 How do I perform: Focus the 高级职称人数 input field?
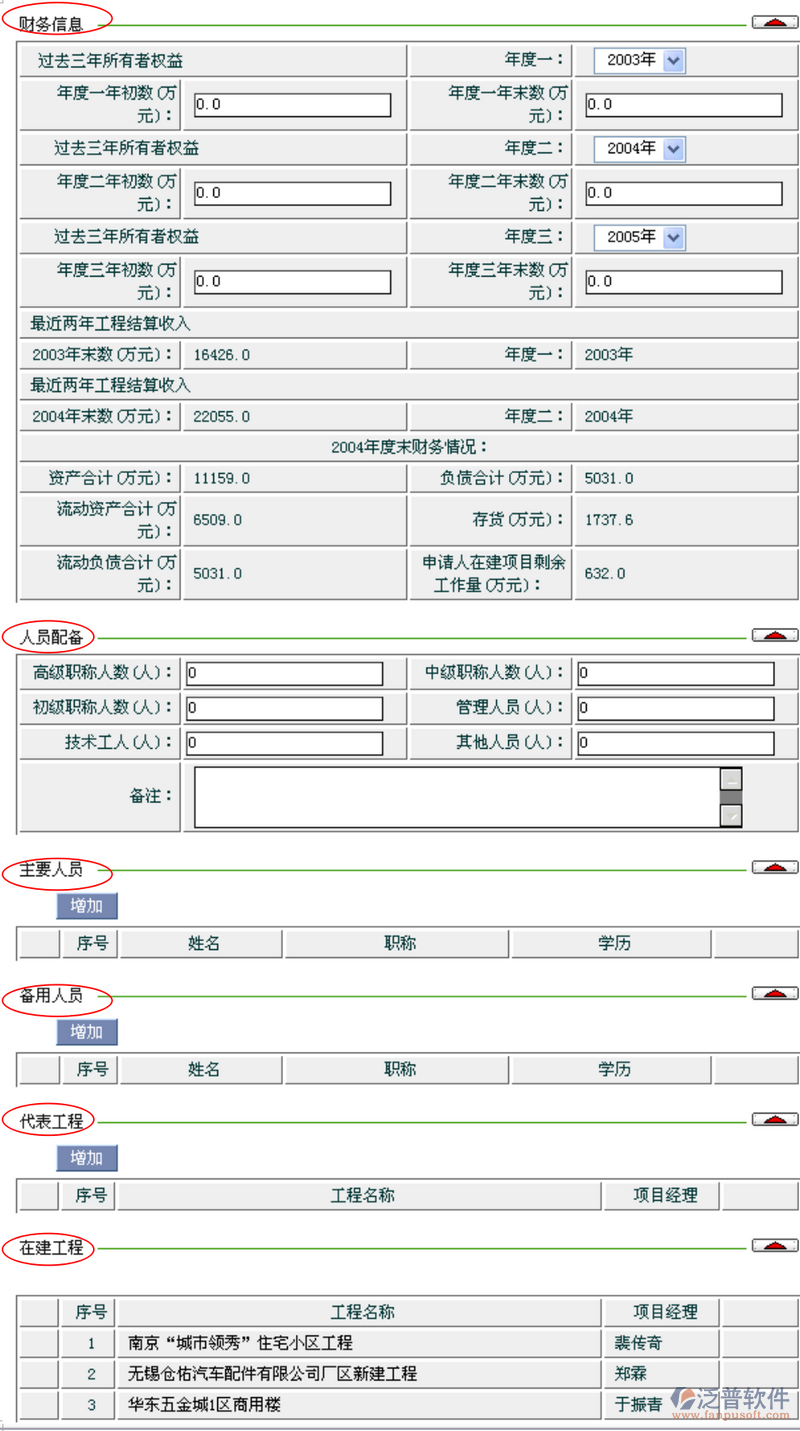284,674
